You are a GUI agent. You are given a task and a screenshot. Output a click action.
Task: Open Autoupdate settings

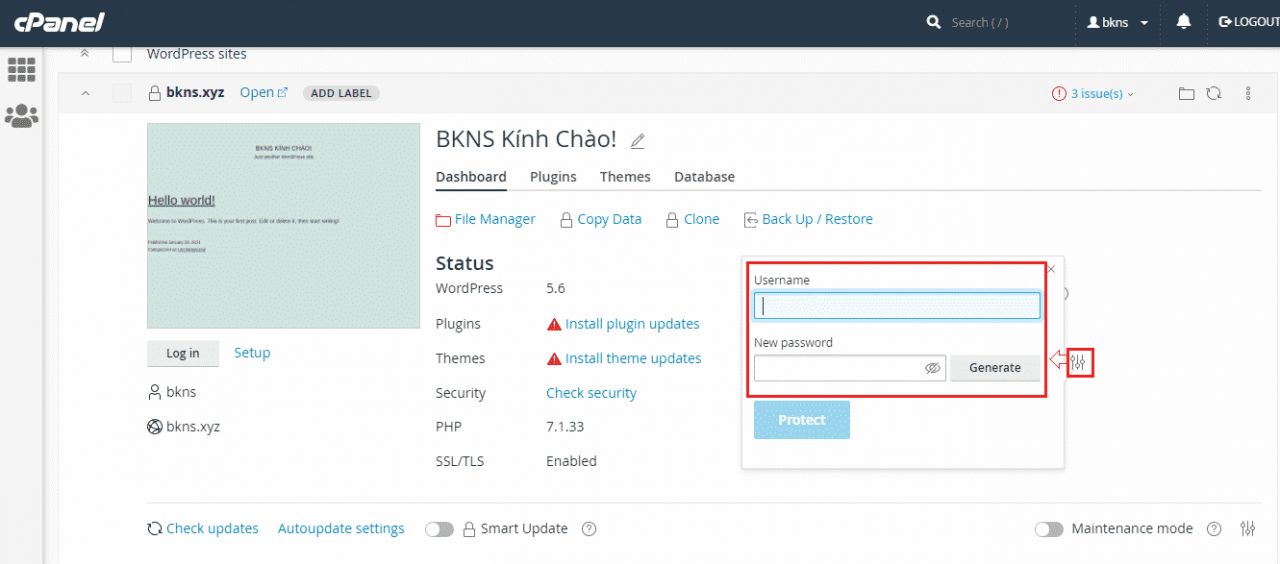(x=341, y=529)
